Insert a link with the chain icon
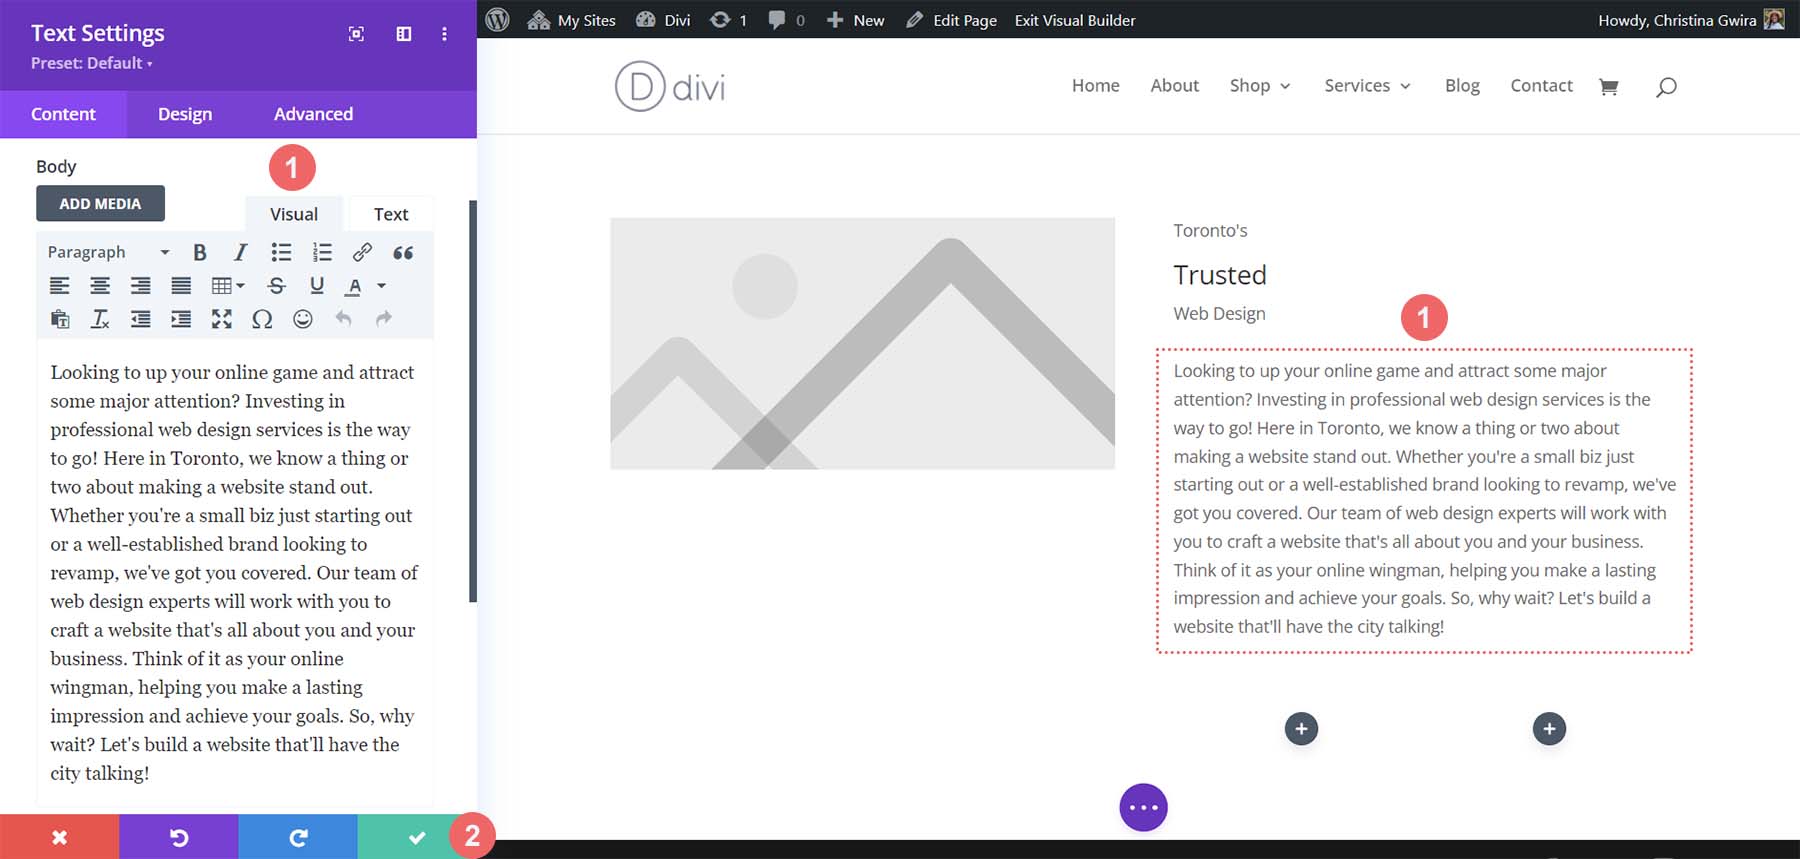 [362, 253]
